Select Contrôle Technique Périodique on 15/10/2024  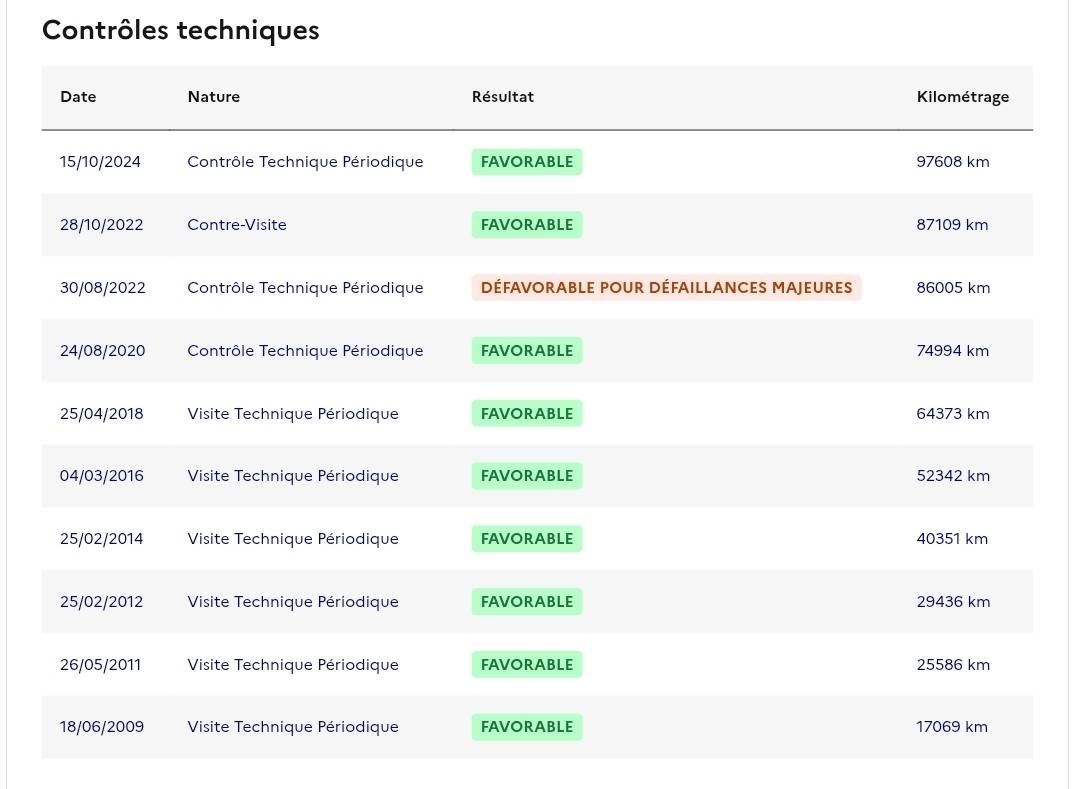(305, 162)
